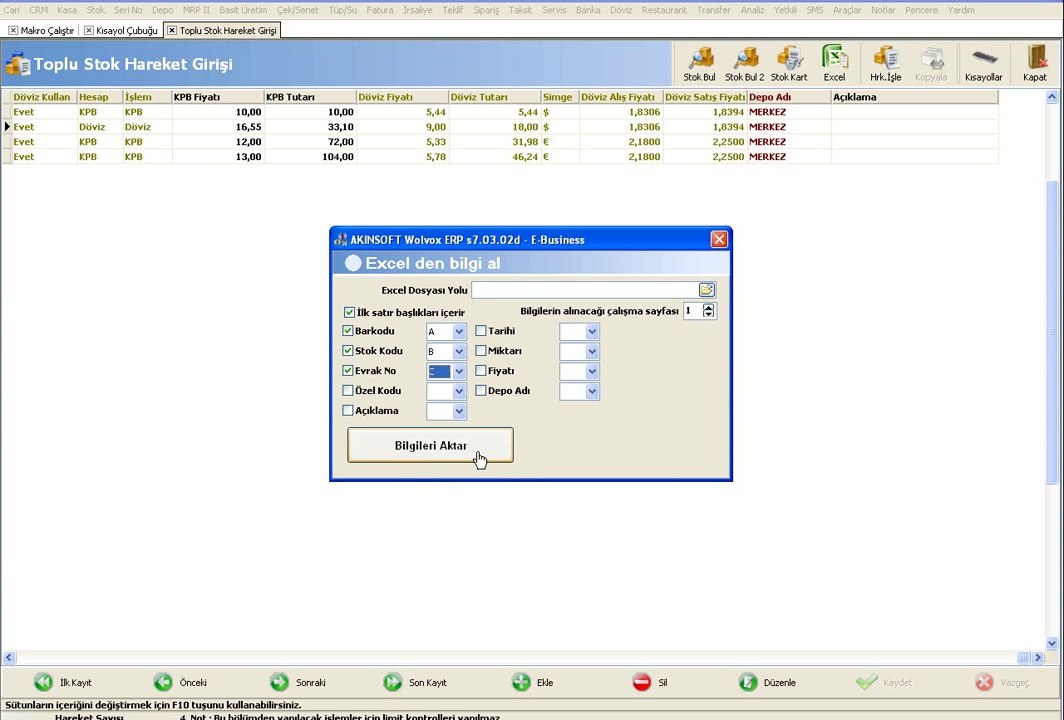This screenshot has width=1064, height=720.
Task: Enable the Tarihi checkbox
Action: (x=480, y=330)
